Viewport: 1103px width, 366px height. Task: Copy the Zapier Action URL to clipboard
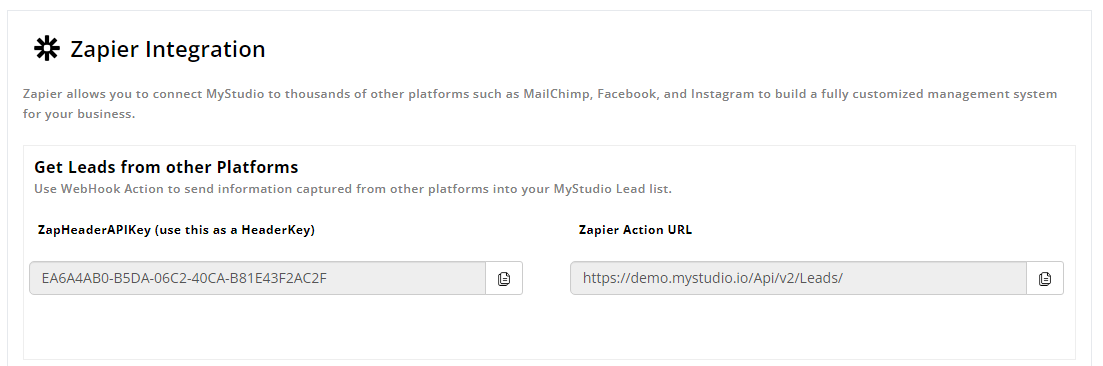click(1045, 279)
